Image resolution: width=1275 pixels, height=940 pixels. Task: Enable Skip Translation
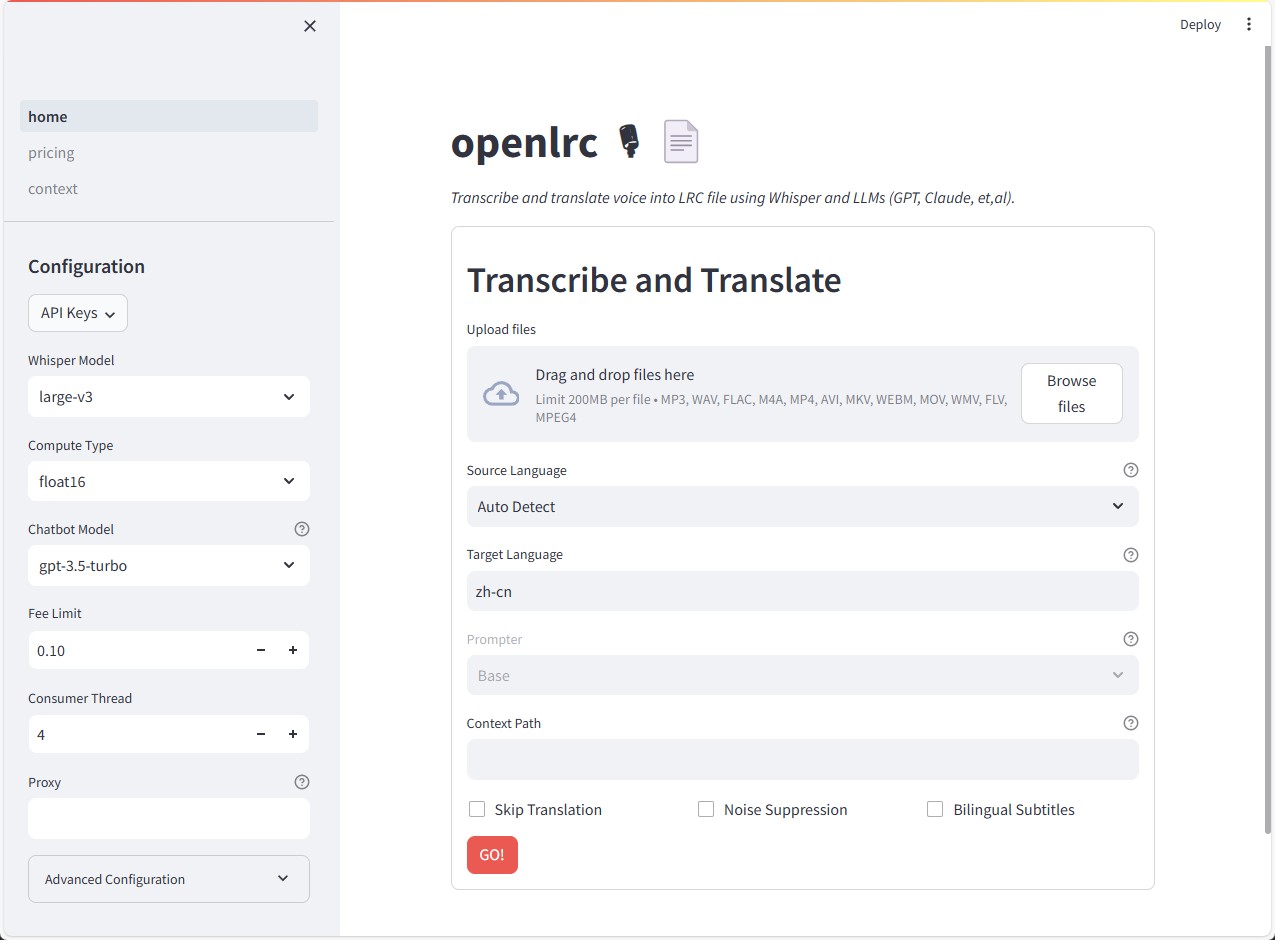click(x=476, y=809)
